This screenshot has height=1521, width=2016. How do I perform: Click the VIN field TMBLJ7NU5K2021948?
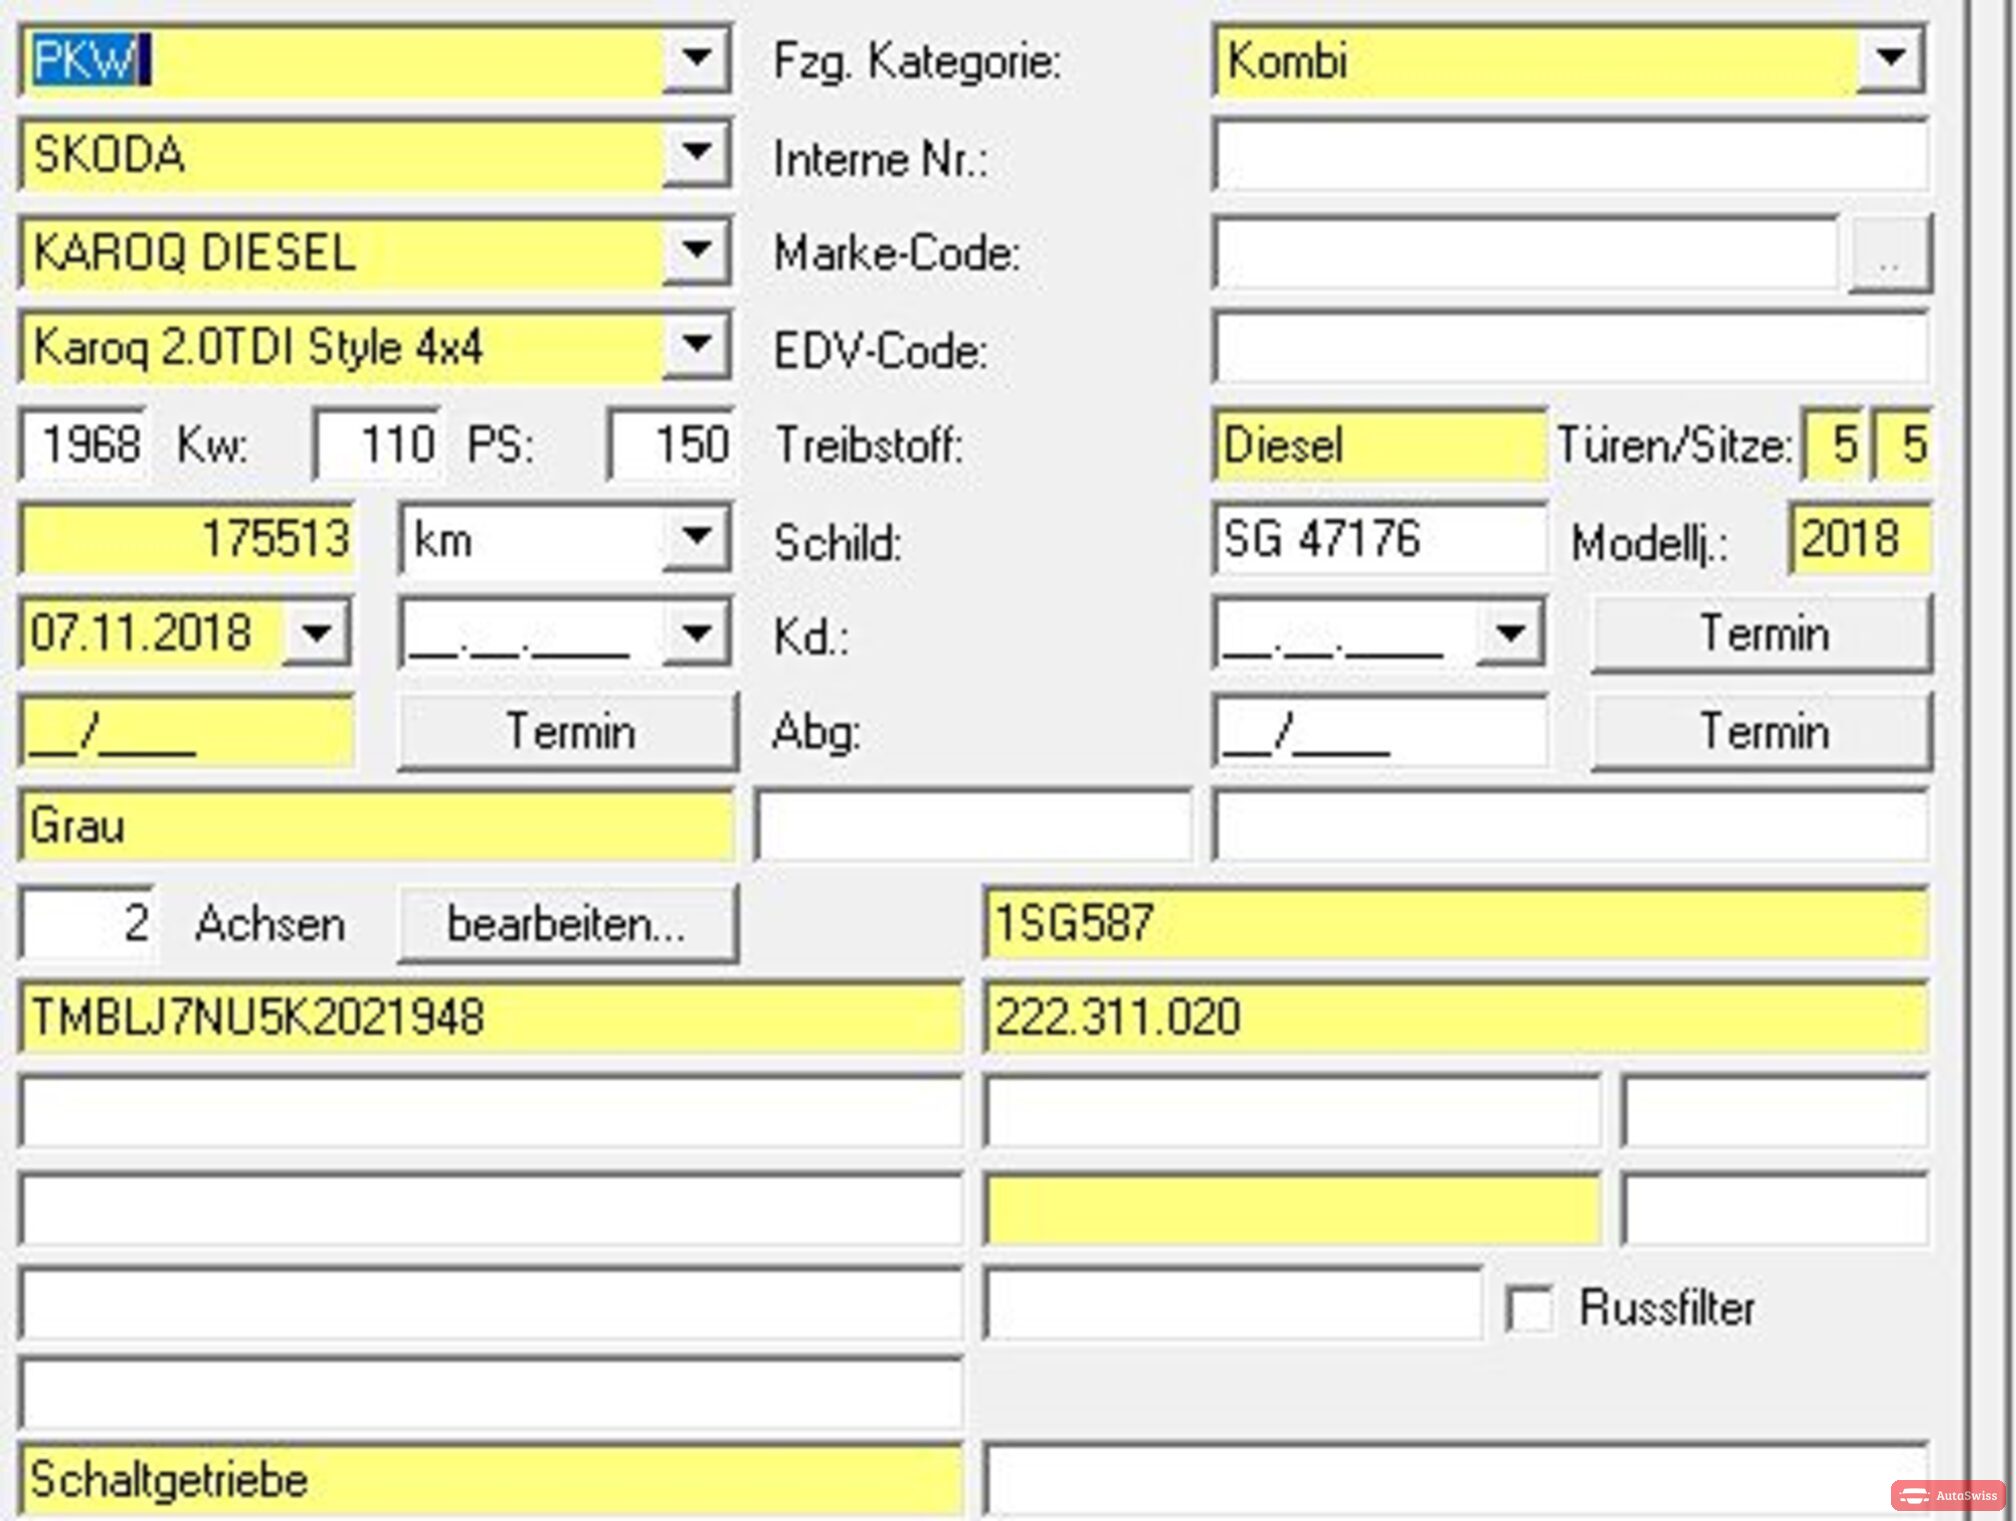click(491, 1018)
